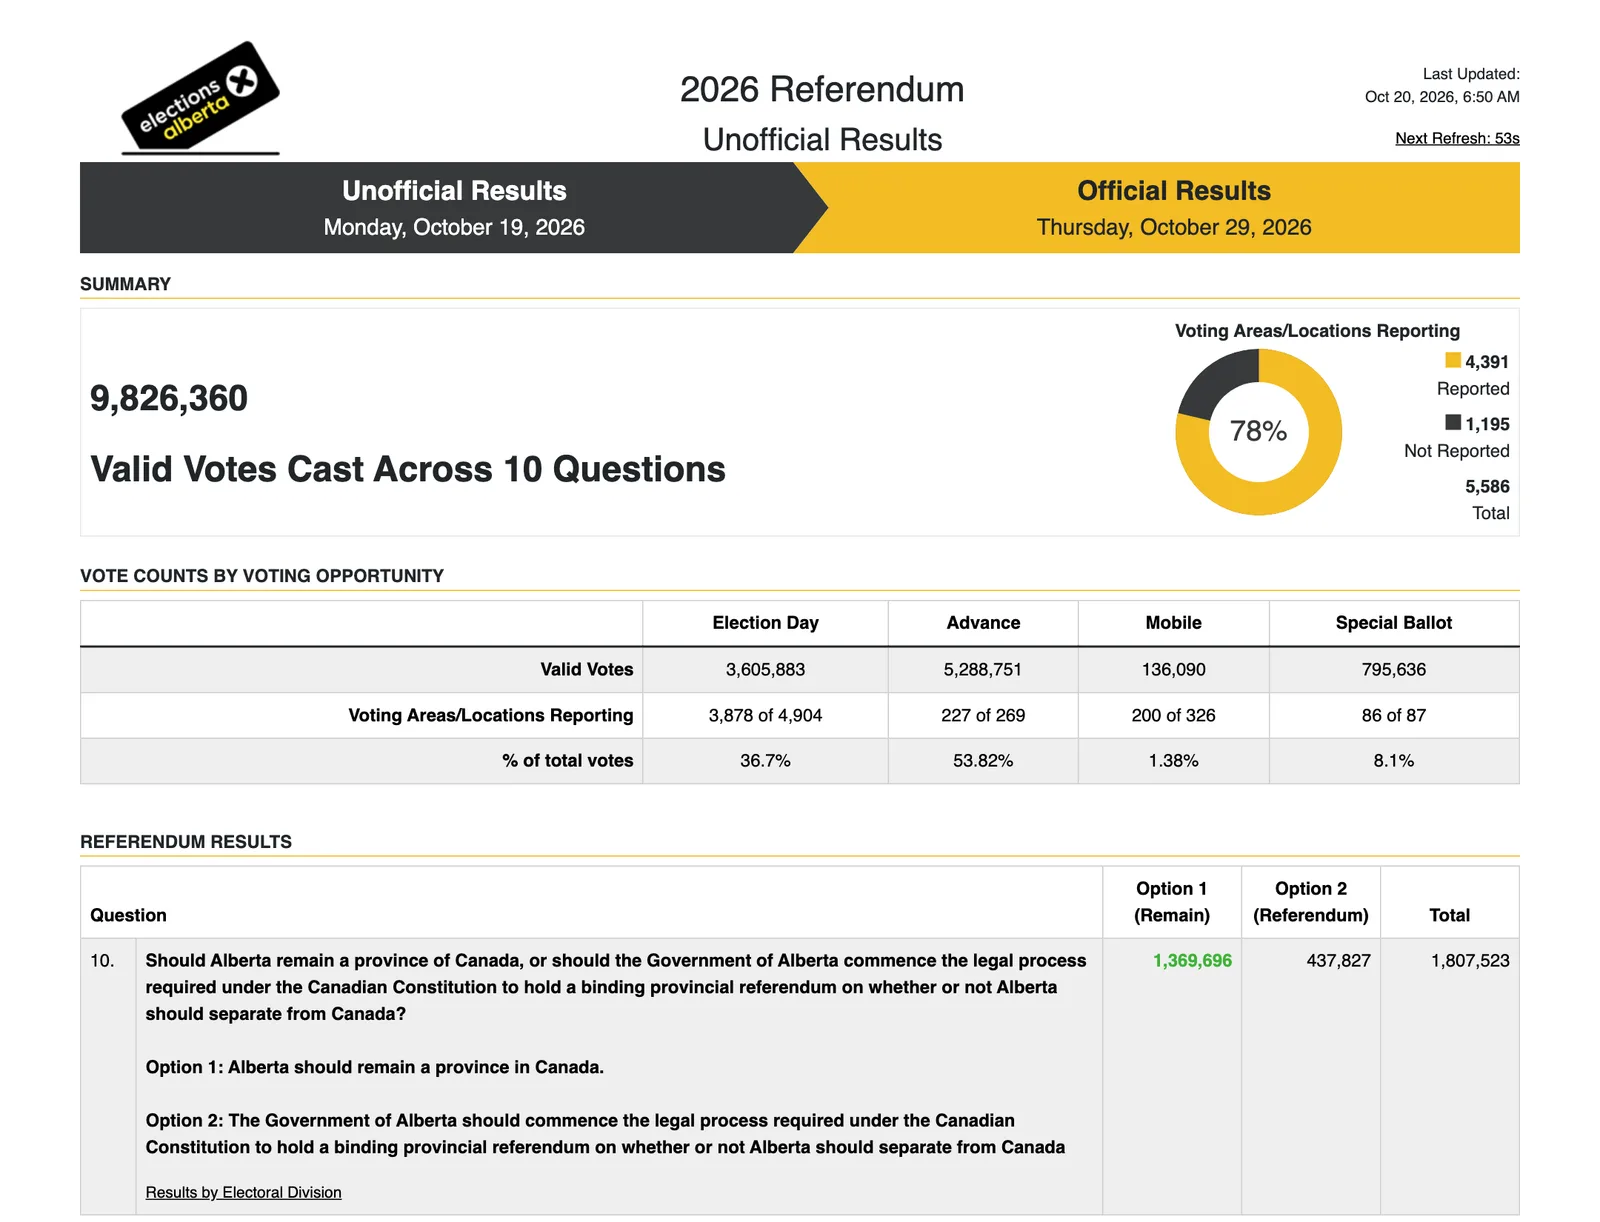Click the 1,807,523 total vote count
The height and width of the screenshot is (1222, 1600).
click(x=1470, y=961)
